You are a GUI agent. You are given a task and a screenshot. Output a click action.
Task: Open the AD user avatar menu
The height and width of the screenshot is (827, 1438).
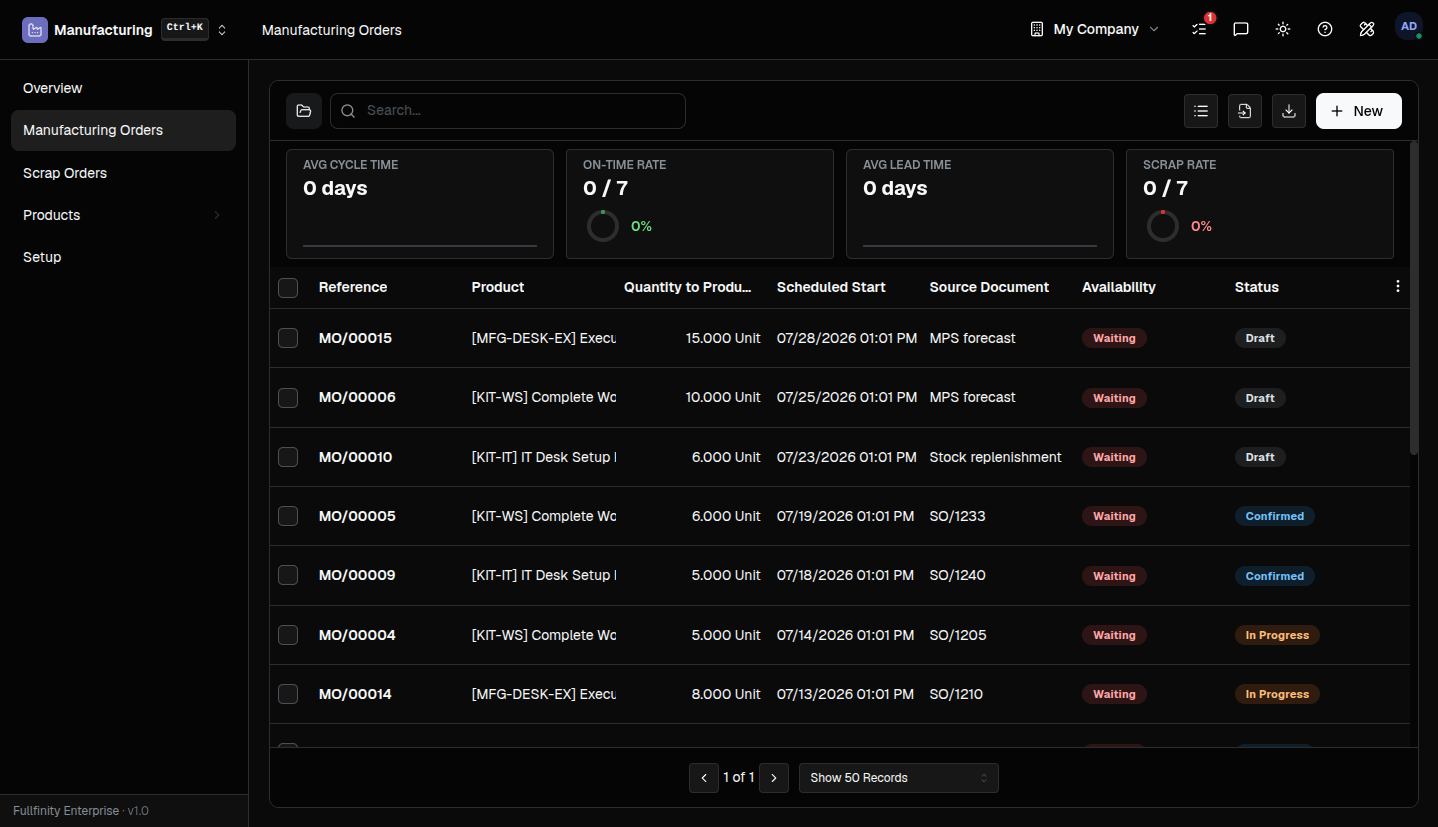click(x=1409, y=27)
